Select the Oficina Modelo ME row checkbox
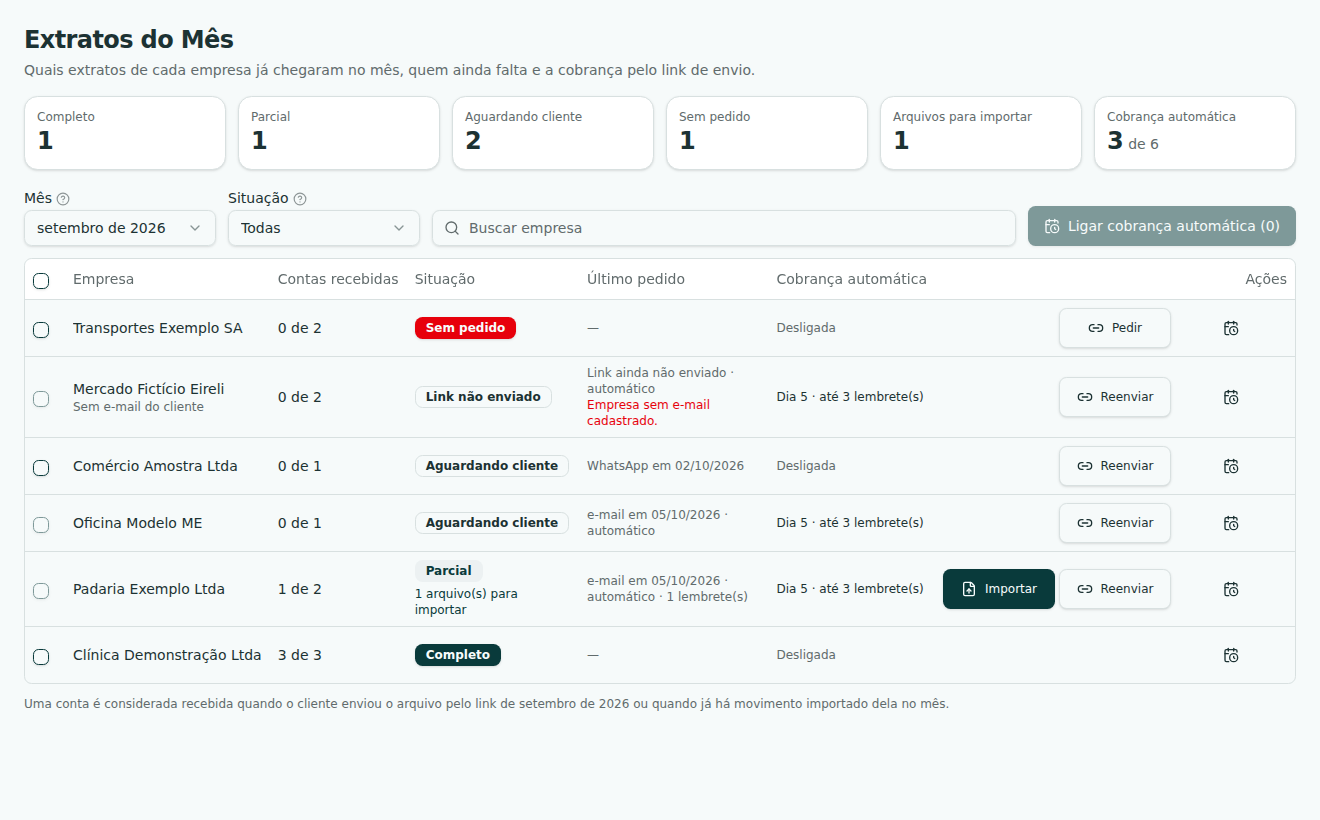 point(41,524)
